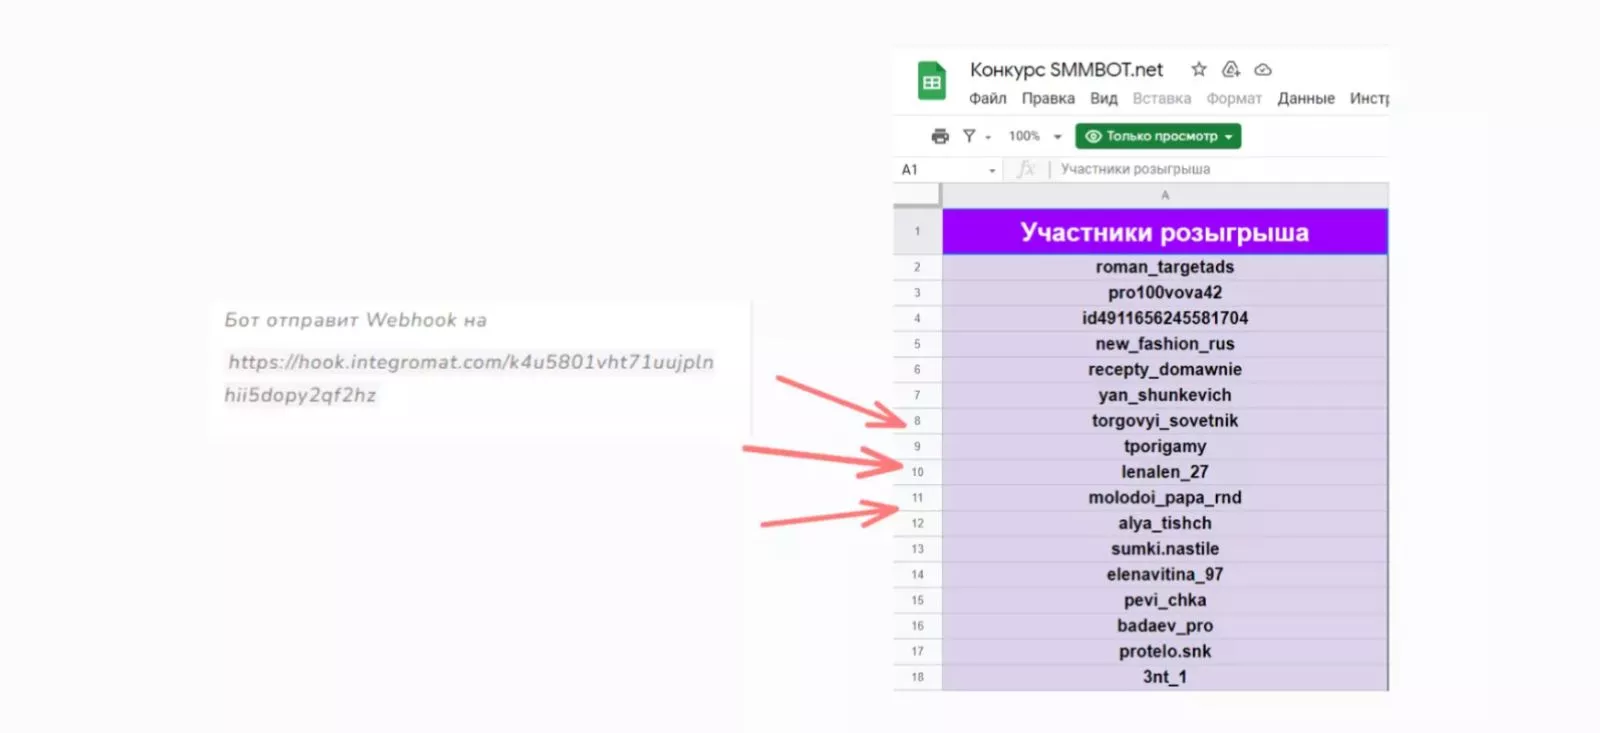1600x733 pixels.
Task: Open the Данные menu
Action: 1305,98
